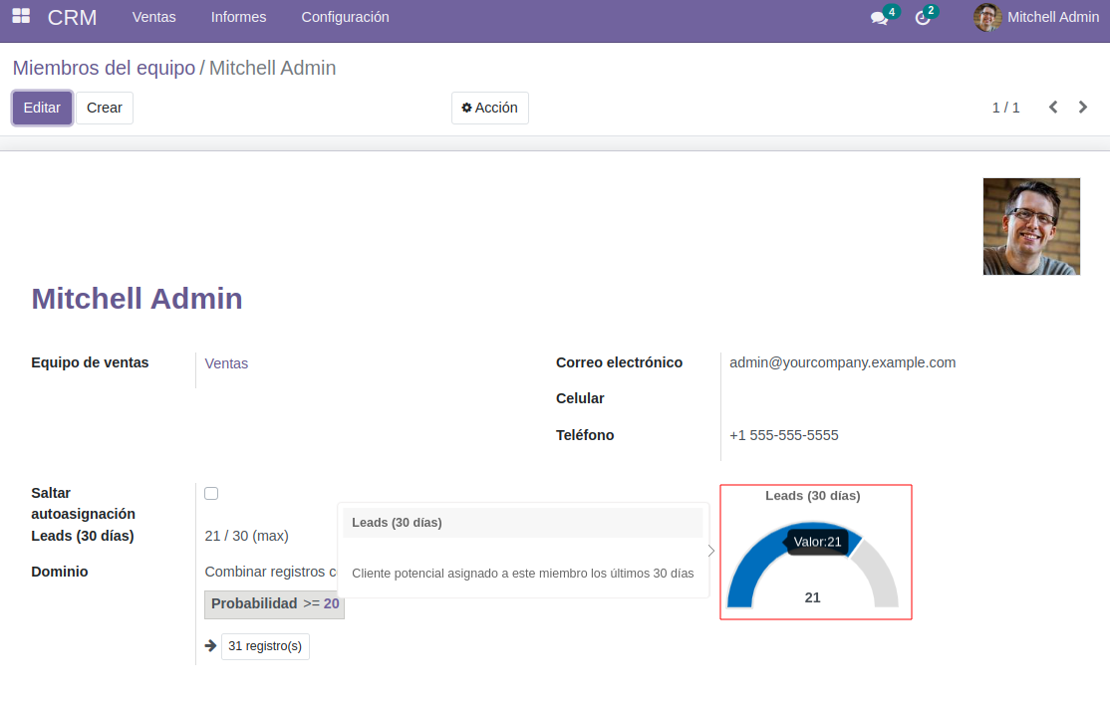The height and width of the screenshot is (702, 1110).
Task: Click the number 21 below the gauge
Action: click(x=813, y=598)
